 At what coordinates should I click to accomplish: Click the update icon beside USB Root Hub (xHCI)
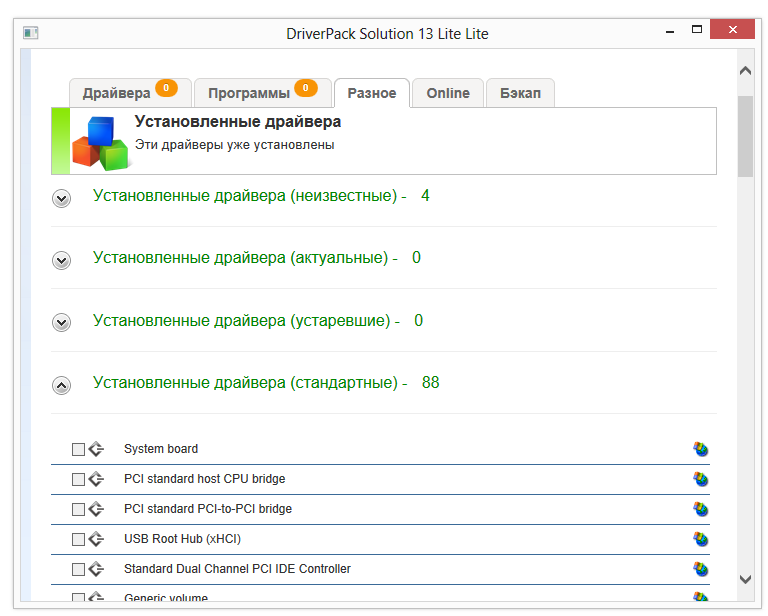tap(701, 539)
